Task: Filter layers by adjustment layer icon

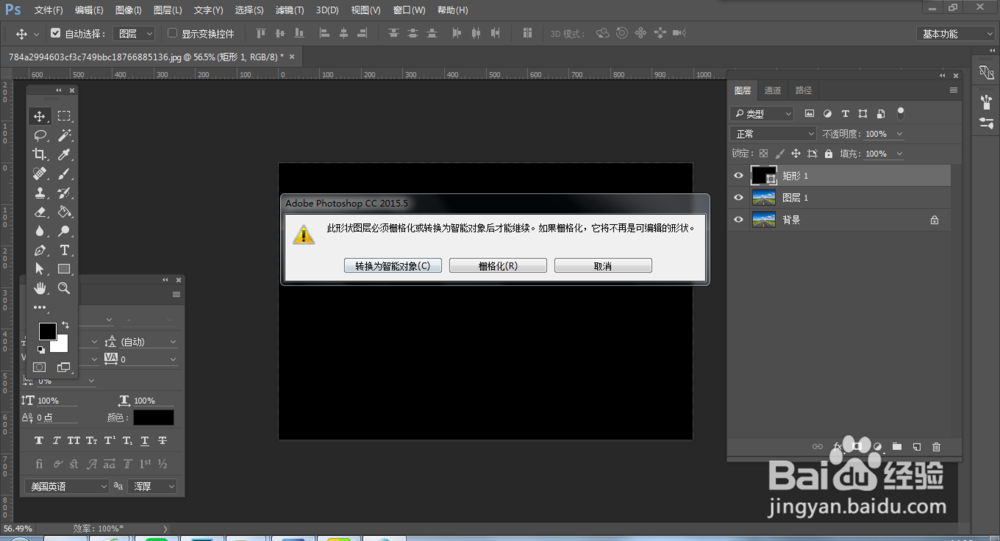Action: click(x=827, y=114)
